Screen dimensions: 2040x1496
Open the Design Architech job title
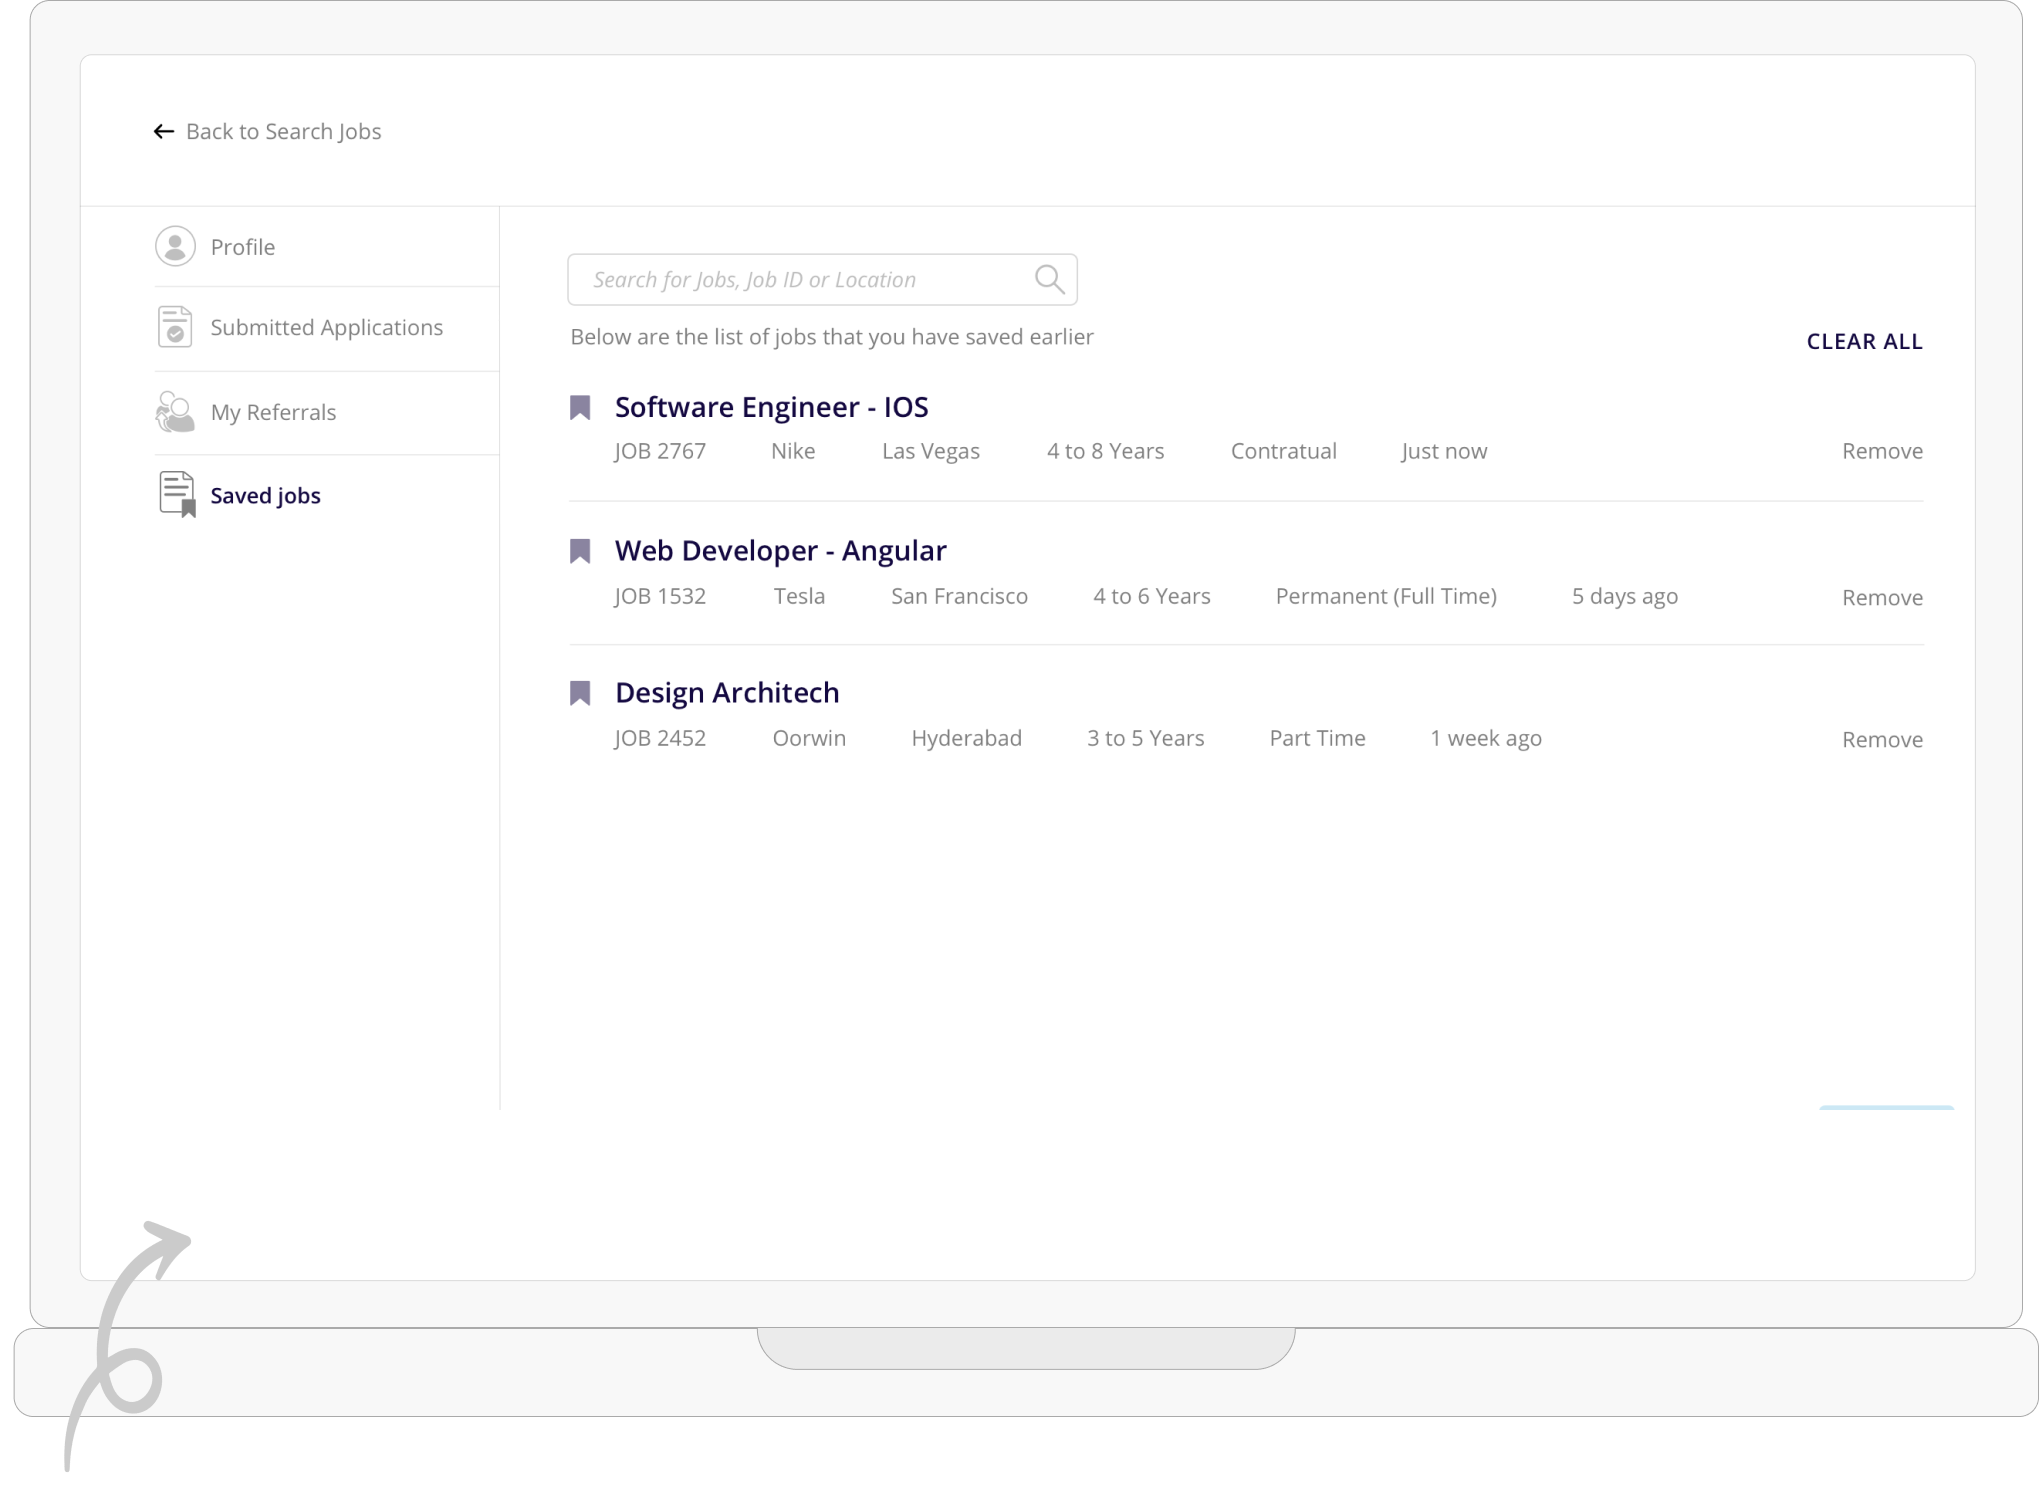[727, 693]
